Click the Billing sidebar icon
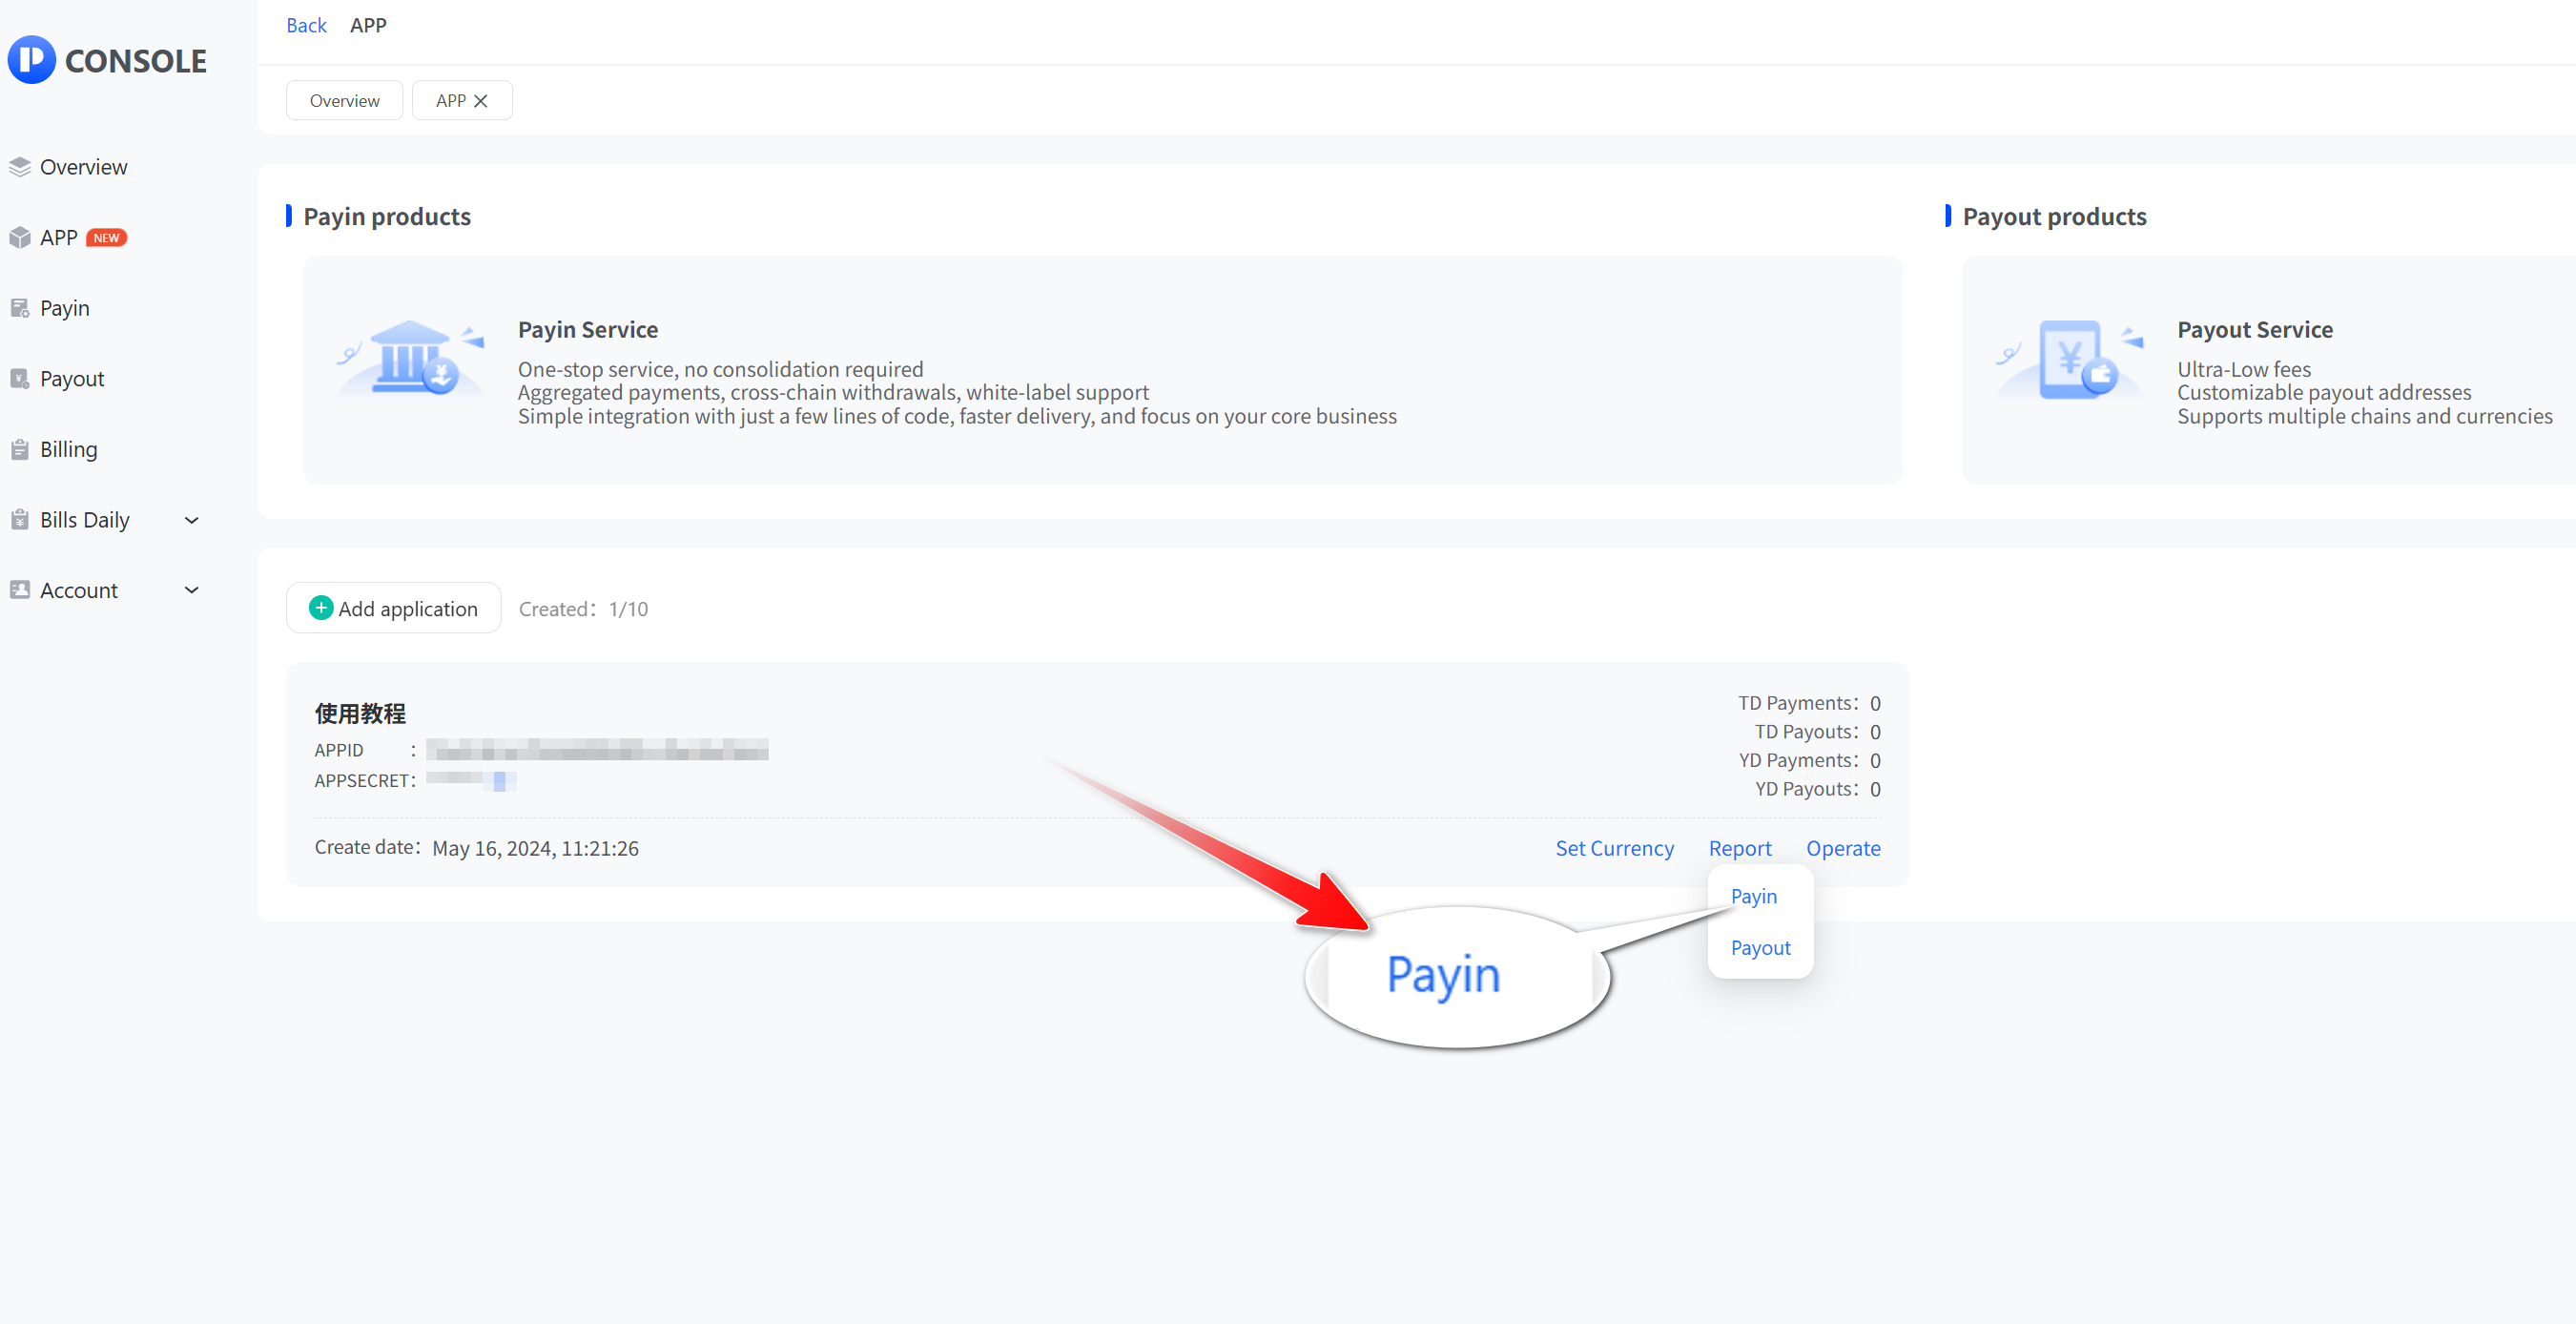The width and height of the screenshot is (2576, 1324). coord(20,450)
